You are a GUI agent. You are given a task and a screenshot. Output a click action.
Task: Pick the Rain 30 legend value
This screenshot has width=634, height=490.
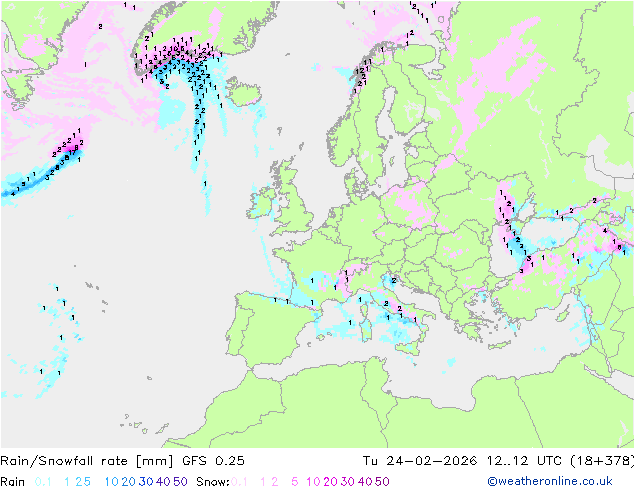coord(146,482)
